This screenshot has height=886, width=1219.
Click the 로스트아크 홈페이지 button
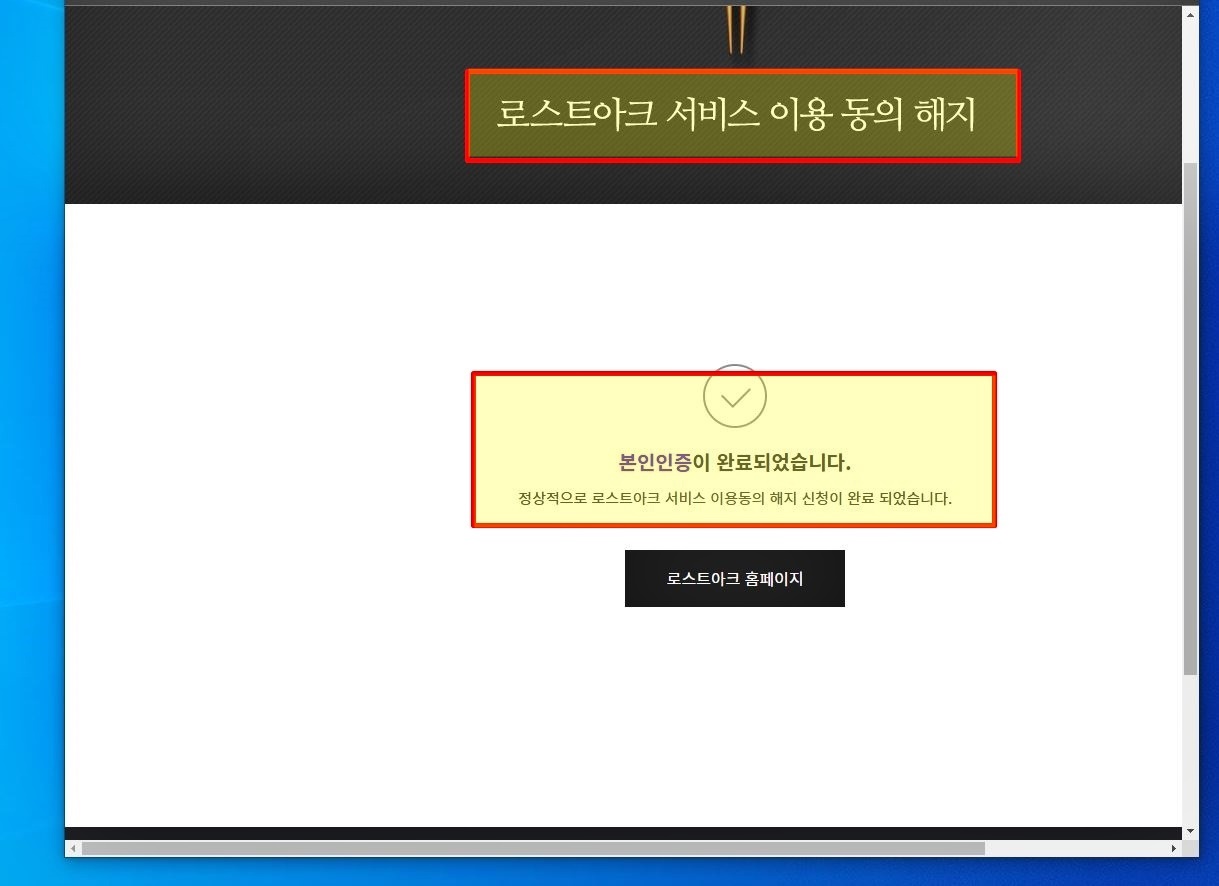(734, 578)
